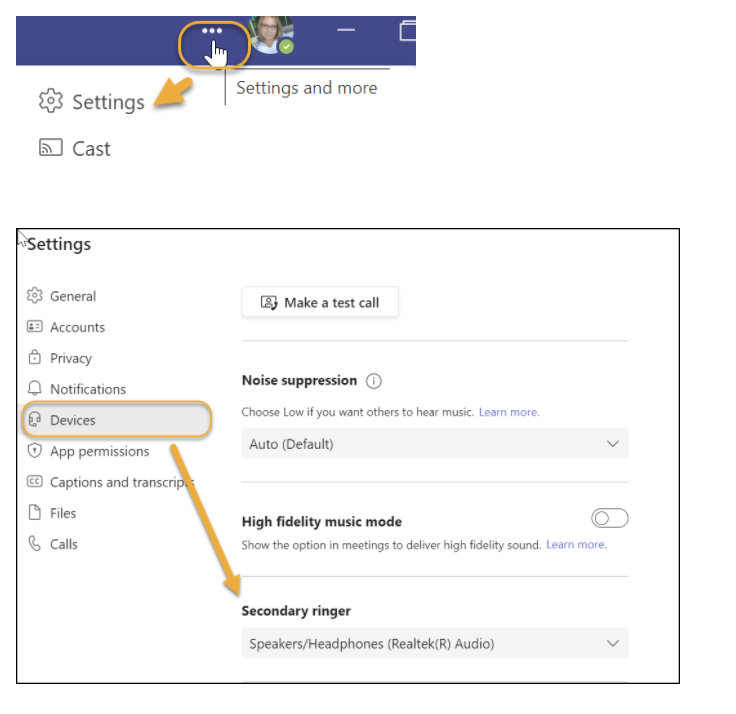Expand the Noise suppression Auto (Default) dropdown
This screenshot has height=714, width=736.
click(434, 444)
